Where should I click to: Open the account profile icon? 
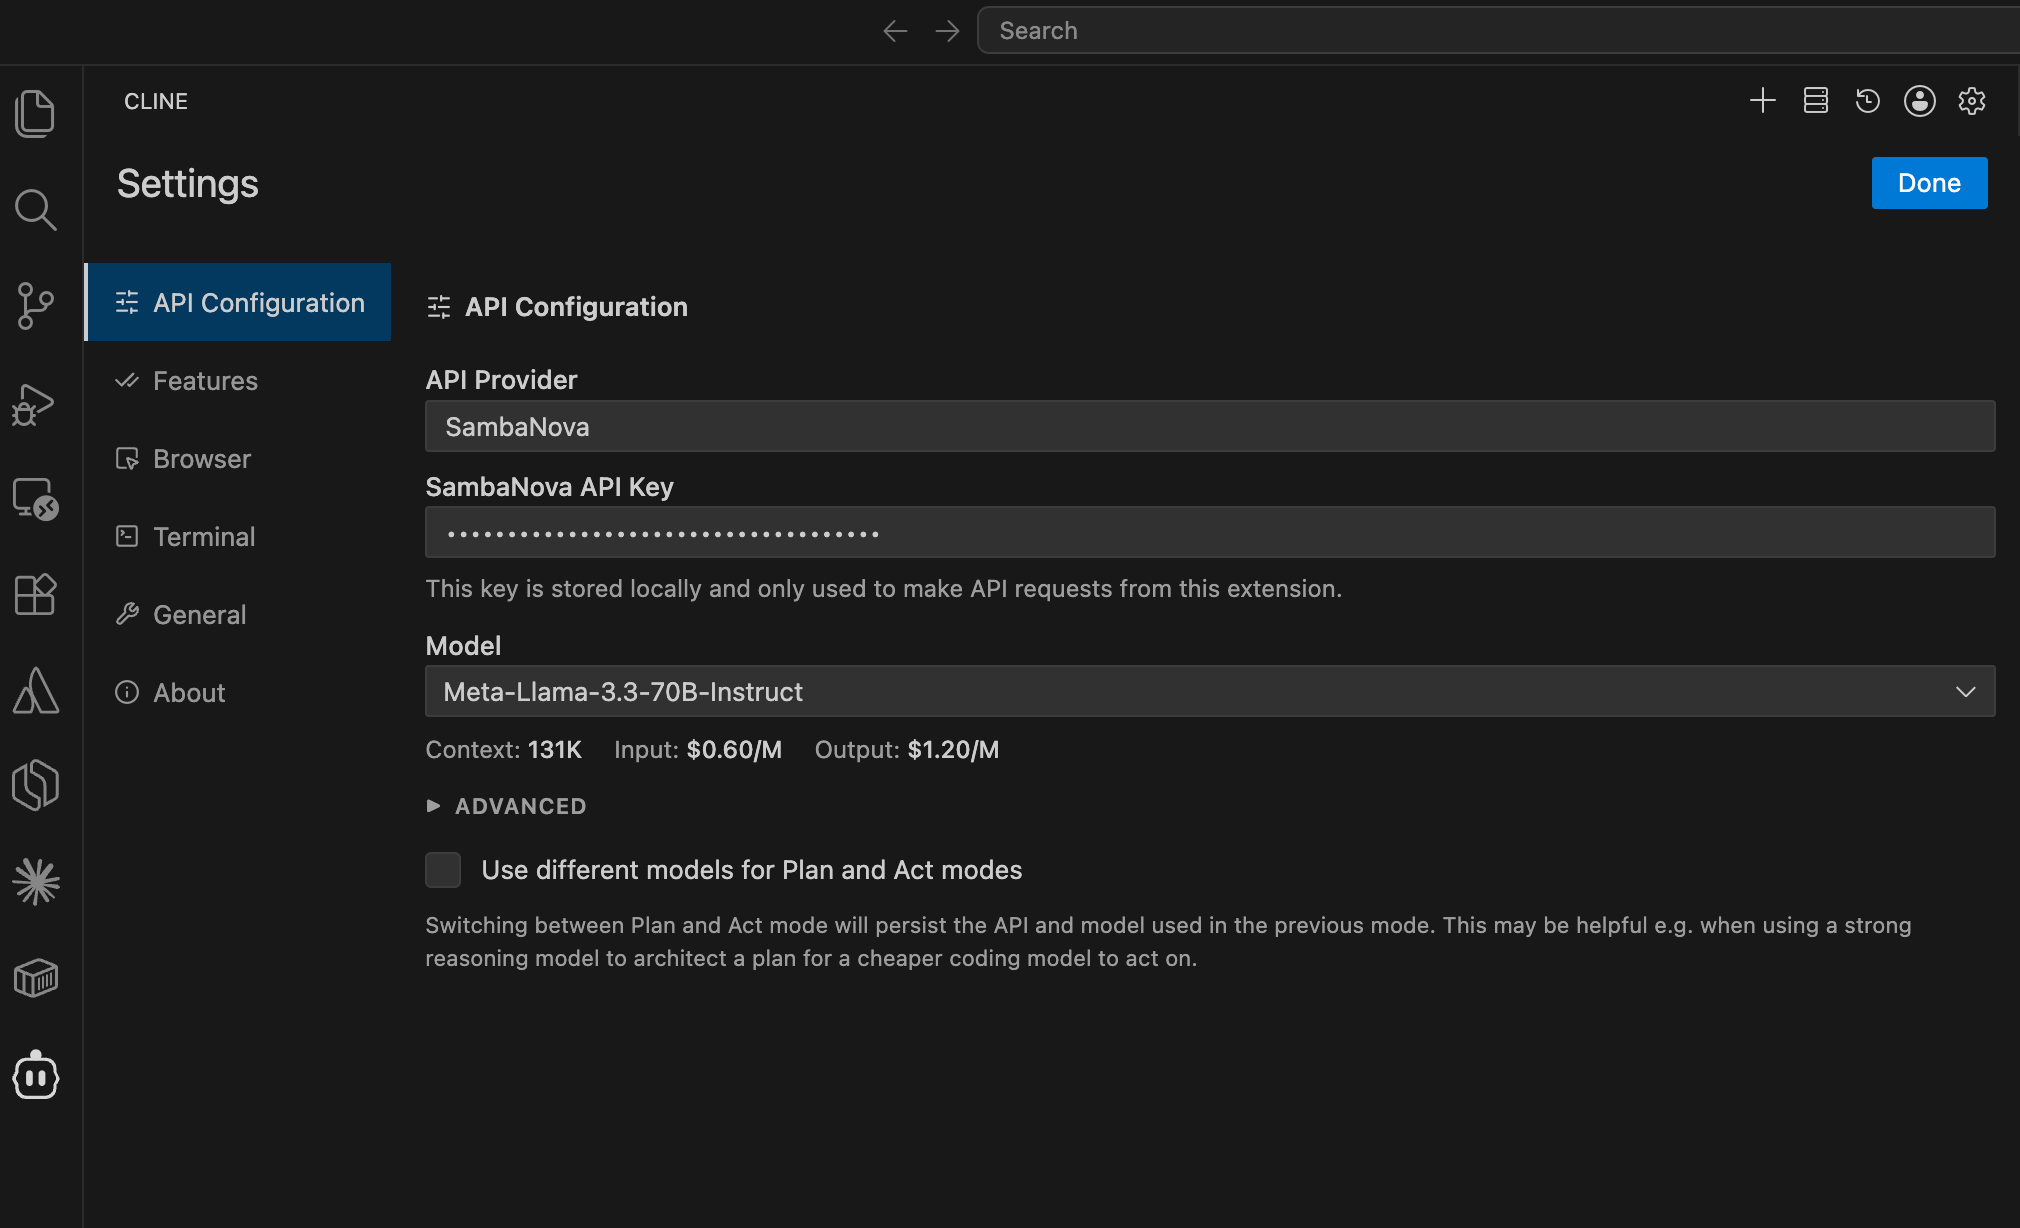click(x=1920, y=100)
